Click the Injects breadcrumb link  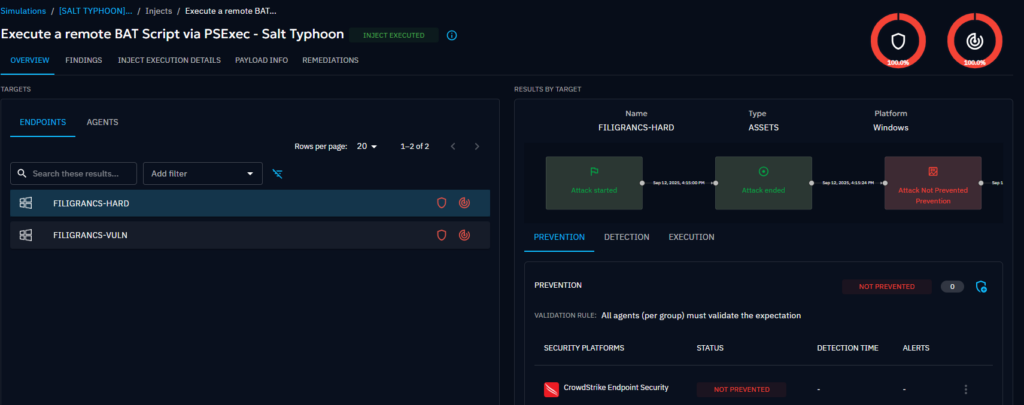(159, 10)
